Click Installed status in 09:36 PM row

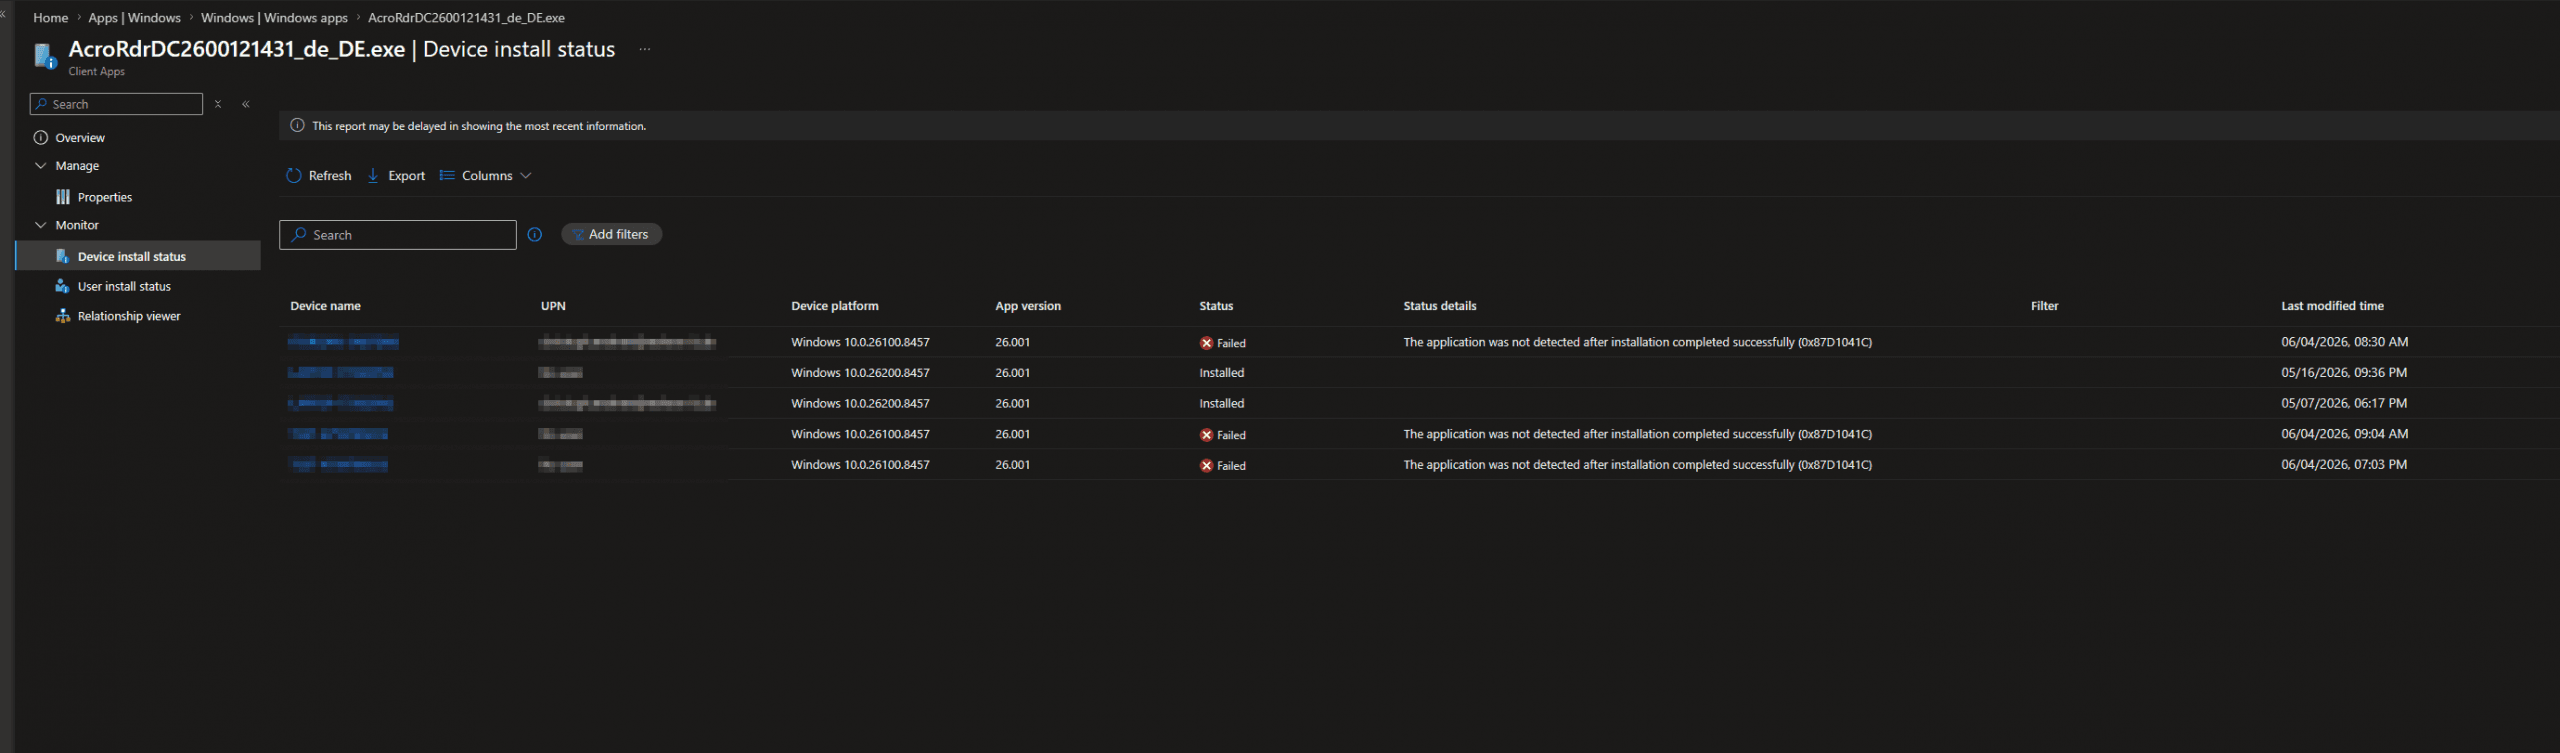[x=1222, y=373]
